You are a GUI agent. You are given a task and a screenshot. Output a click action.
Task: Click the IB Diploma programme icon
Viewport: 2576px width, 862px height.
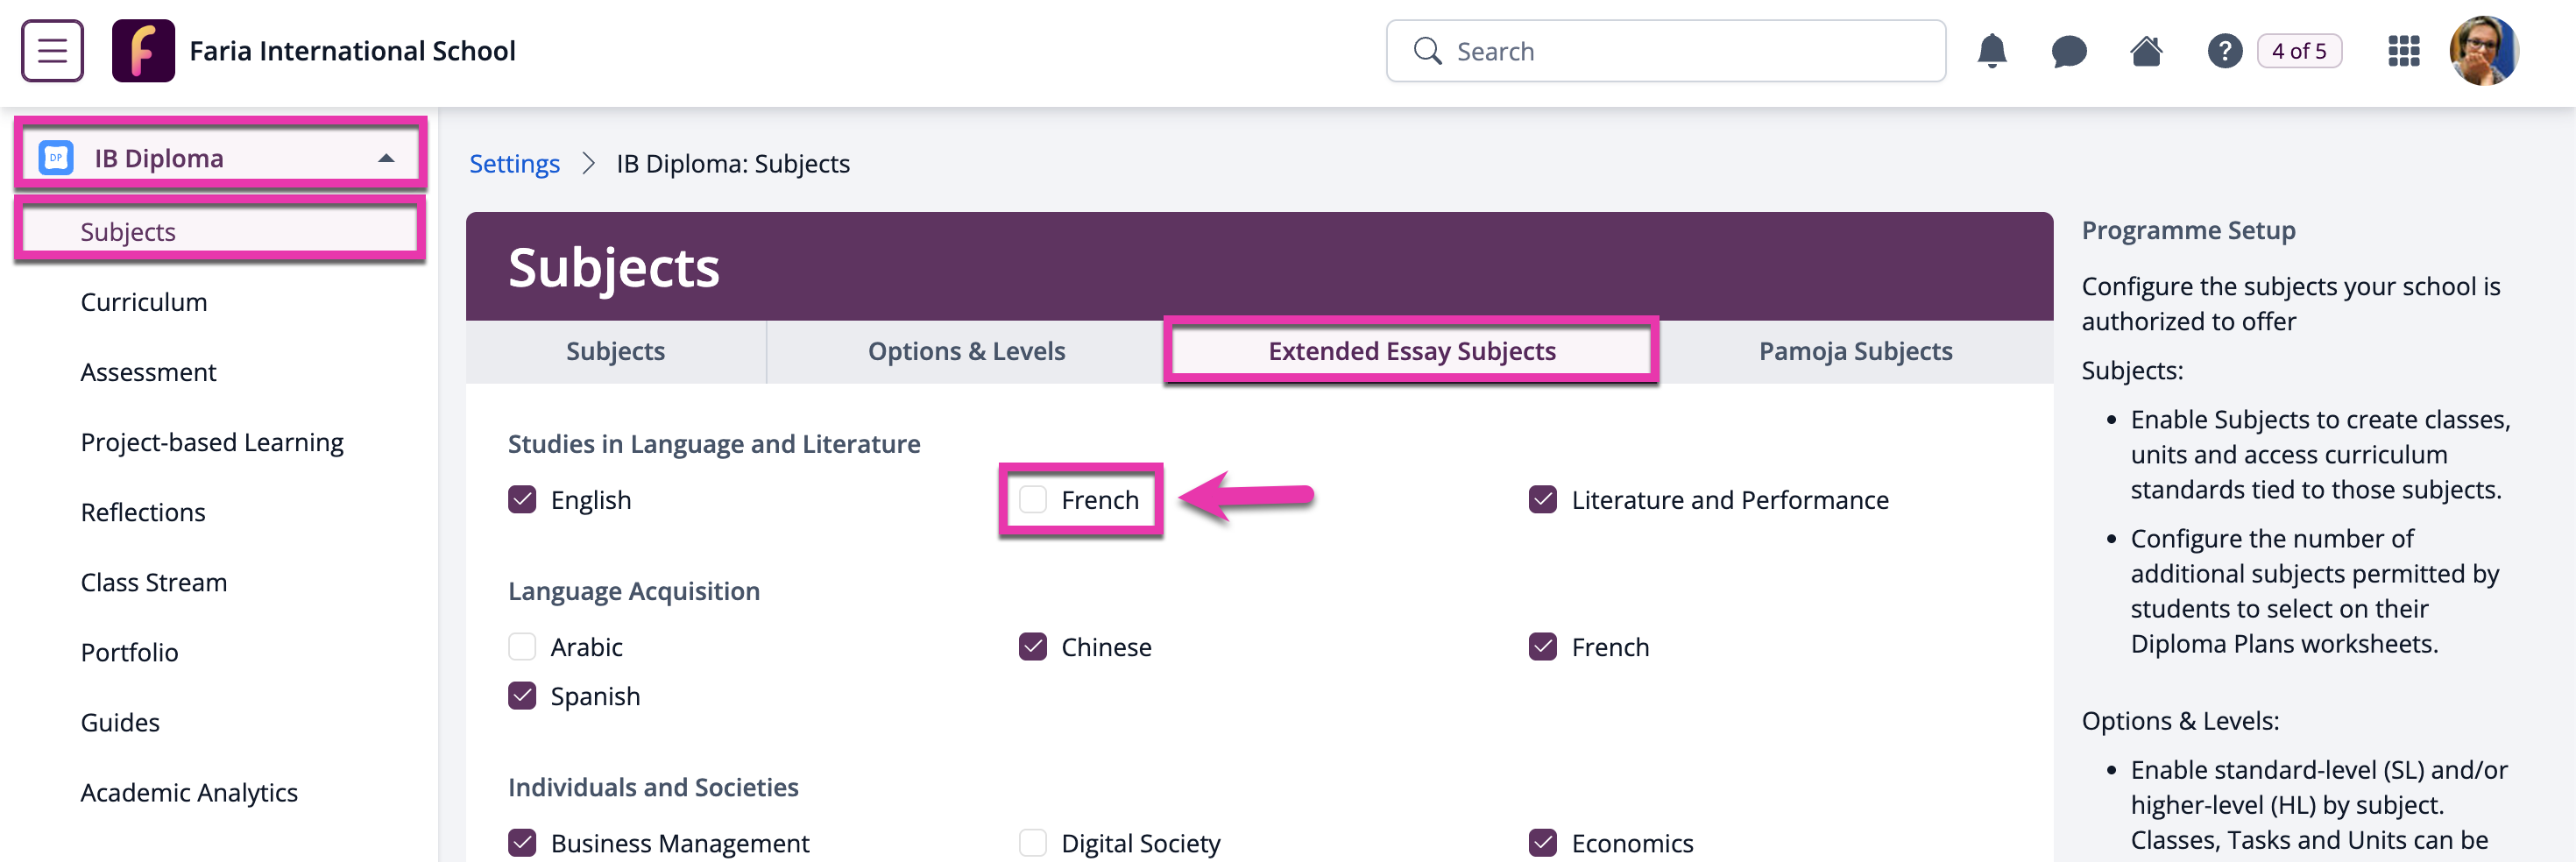tap(56, 158)
